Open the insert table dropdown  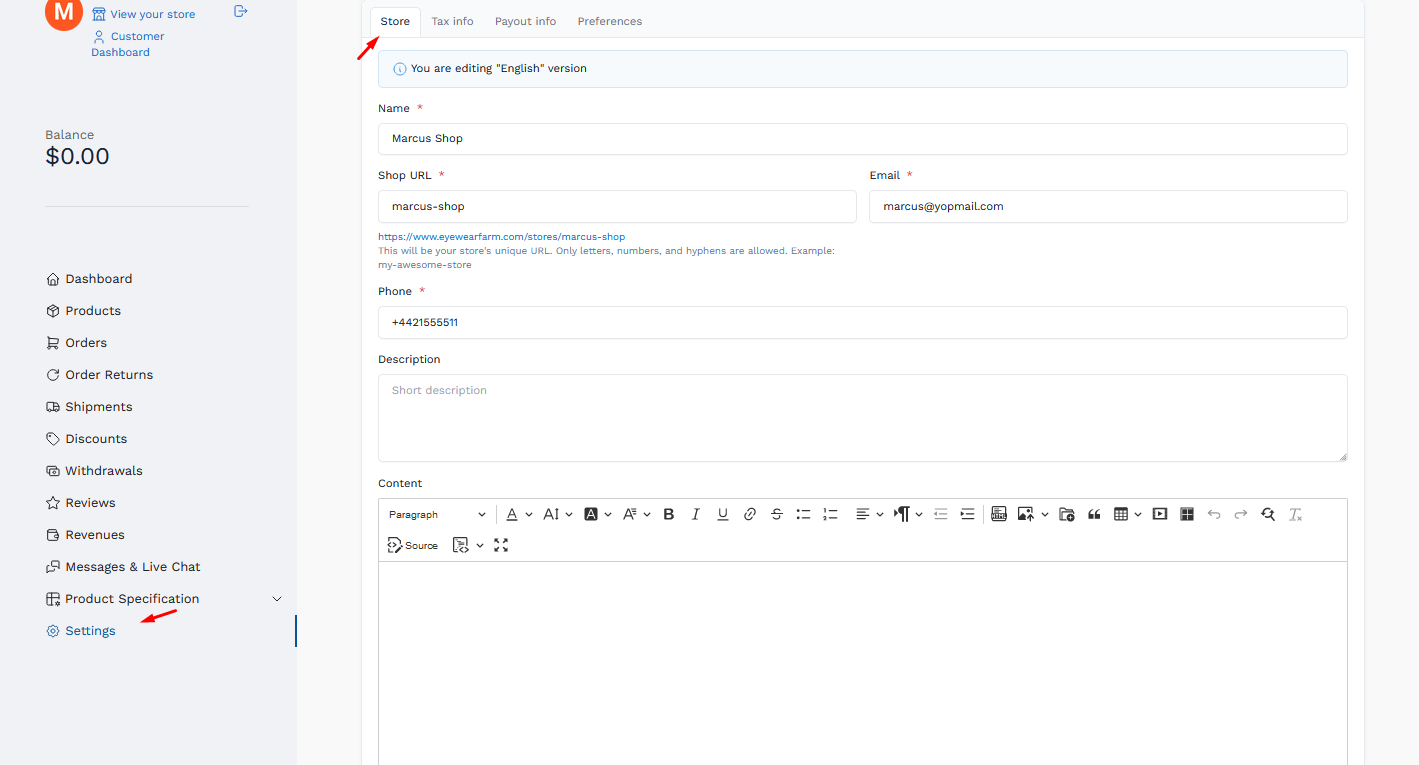pos(1127,514)
